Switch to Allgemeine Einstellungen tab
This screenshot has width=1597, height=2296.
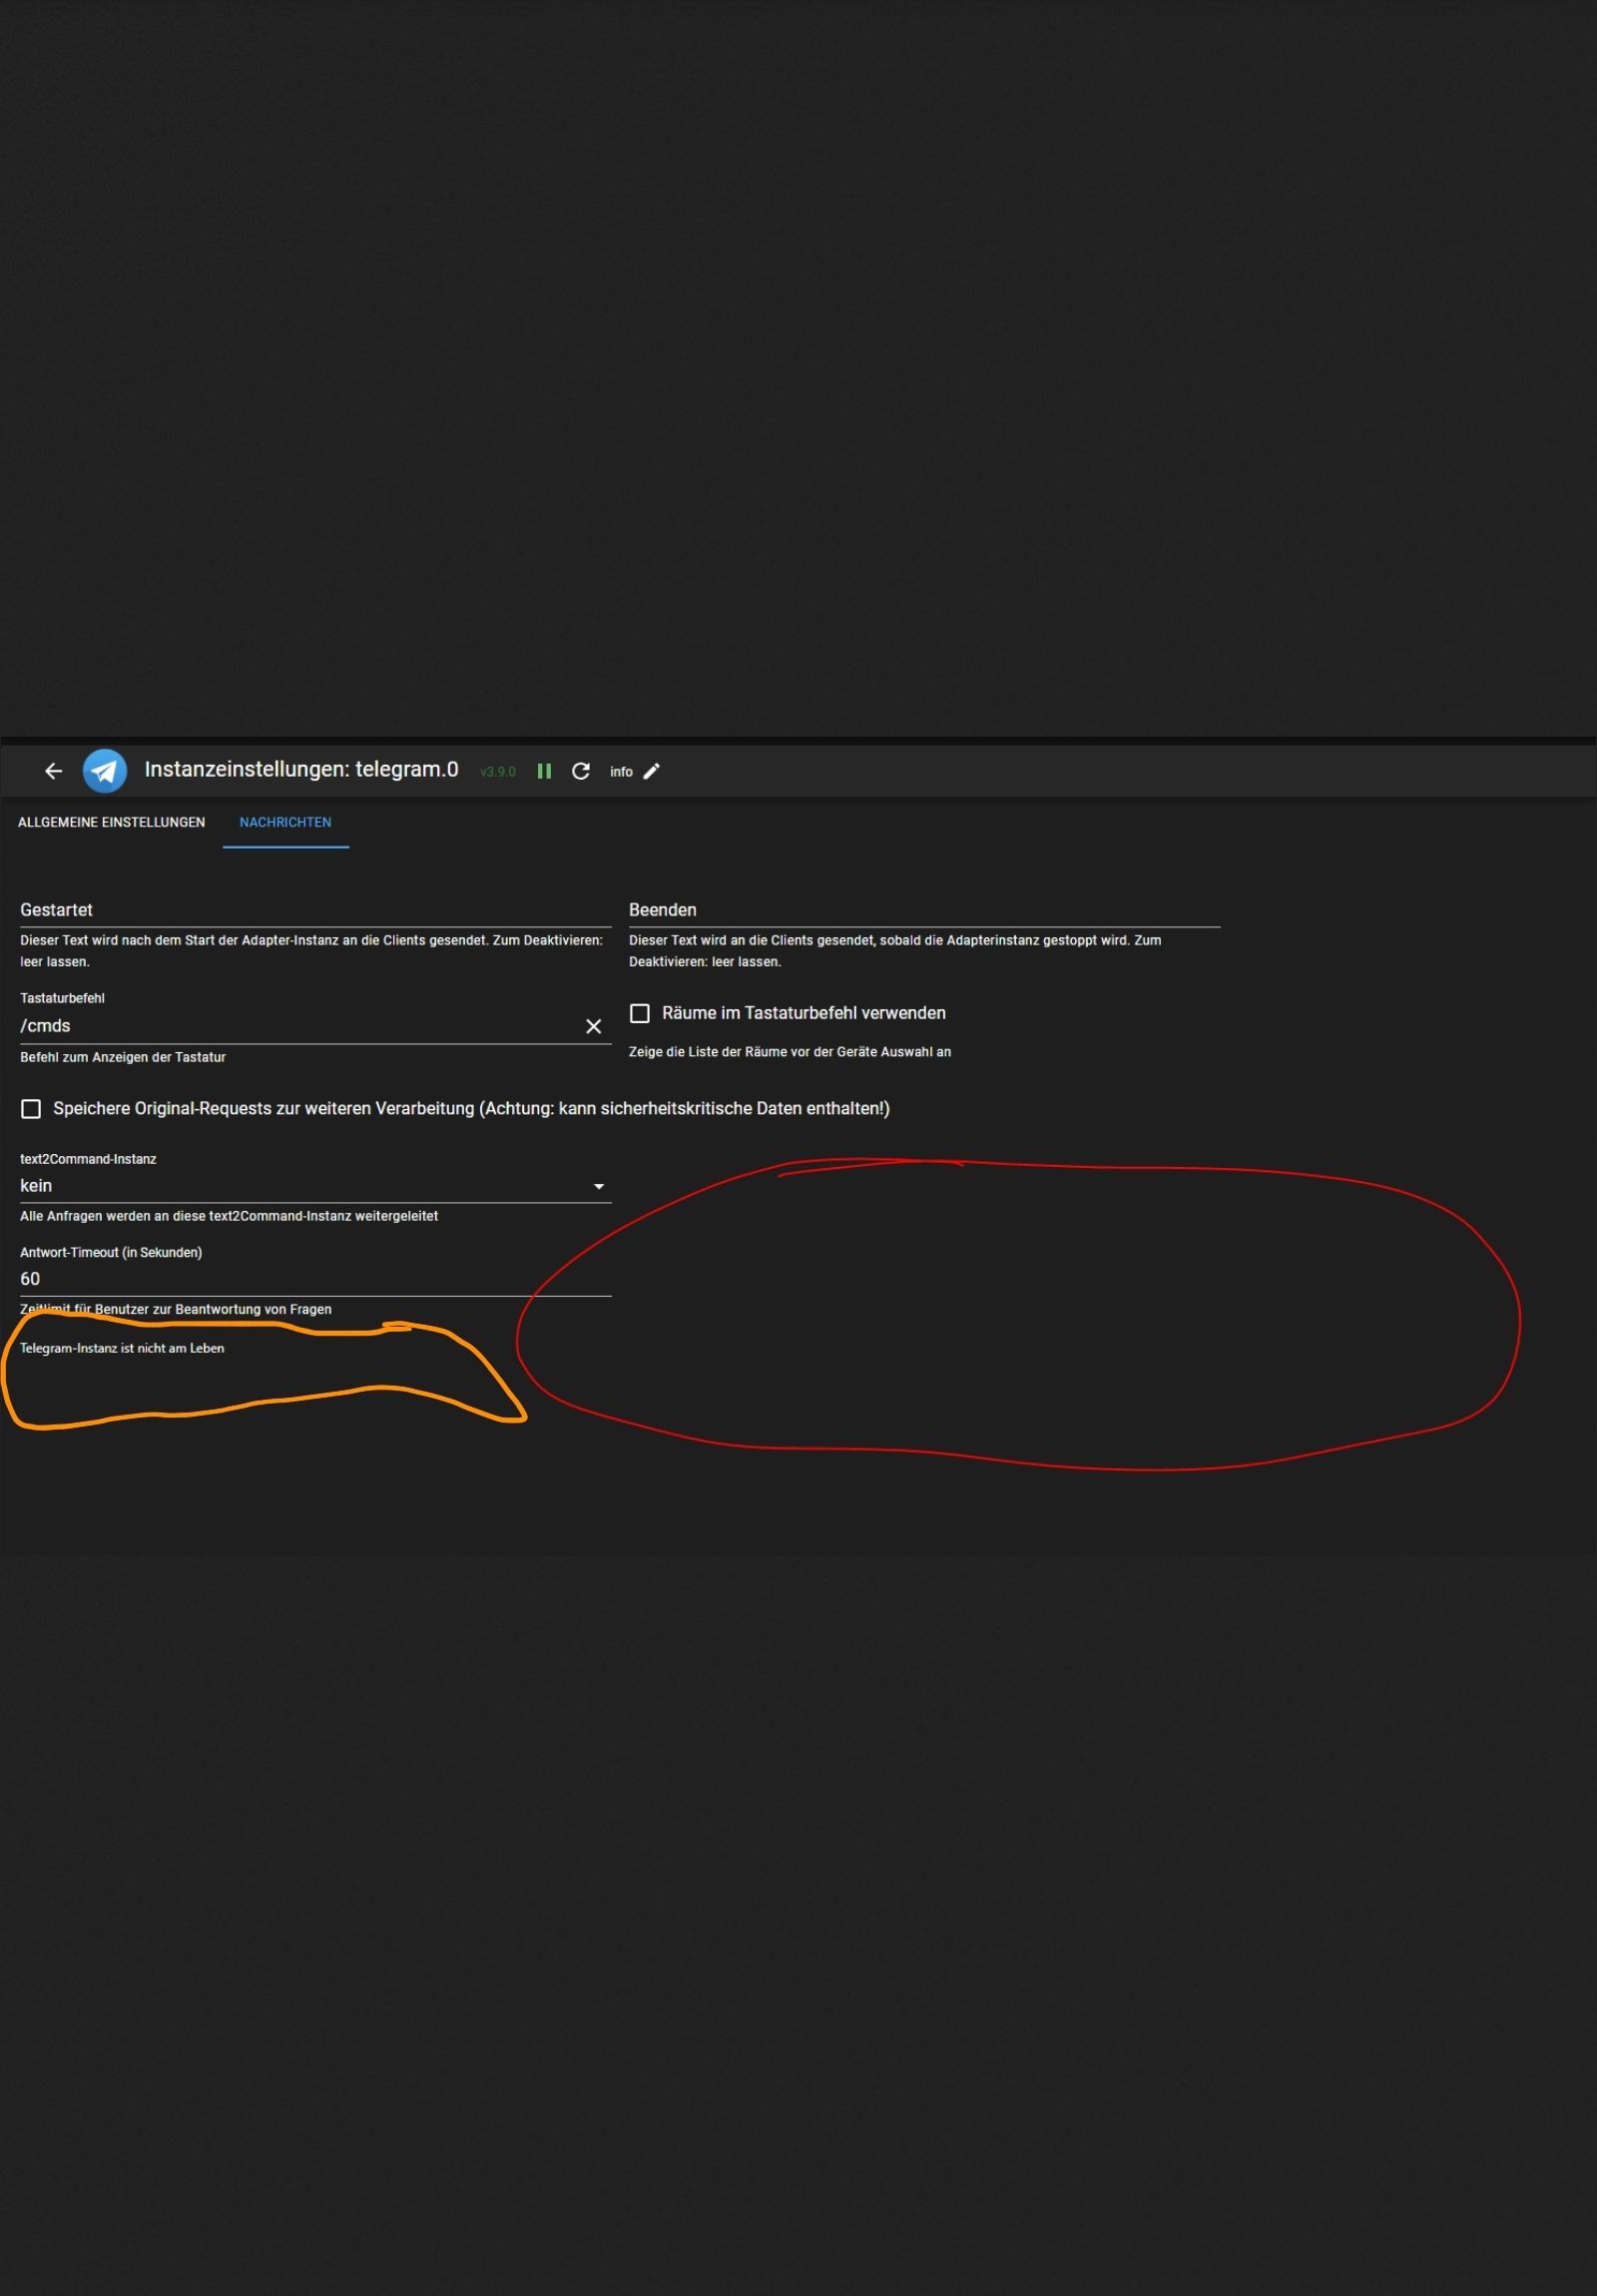111,822
